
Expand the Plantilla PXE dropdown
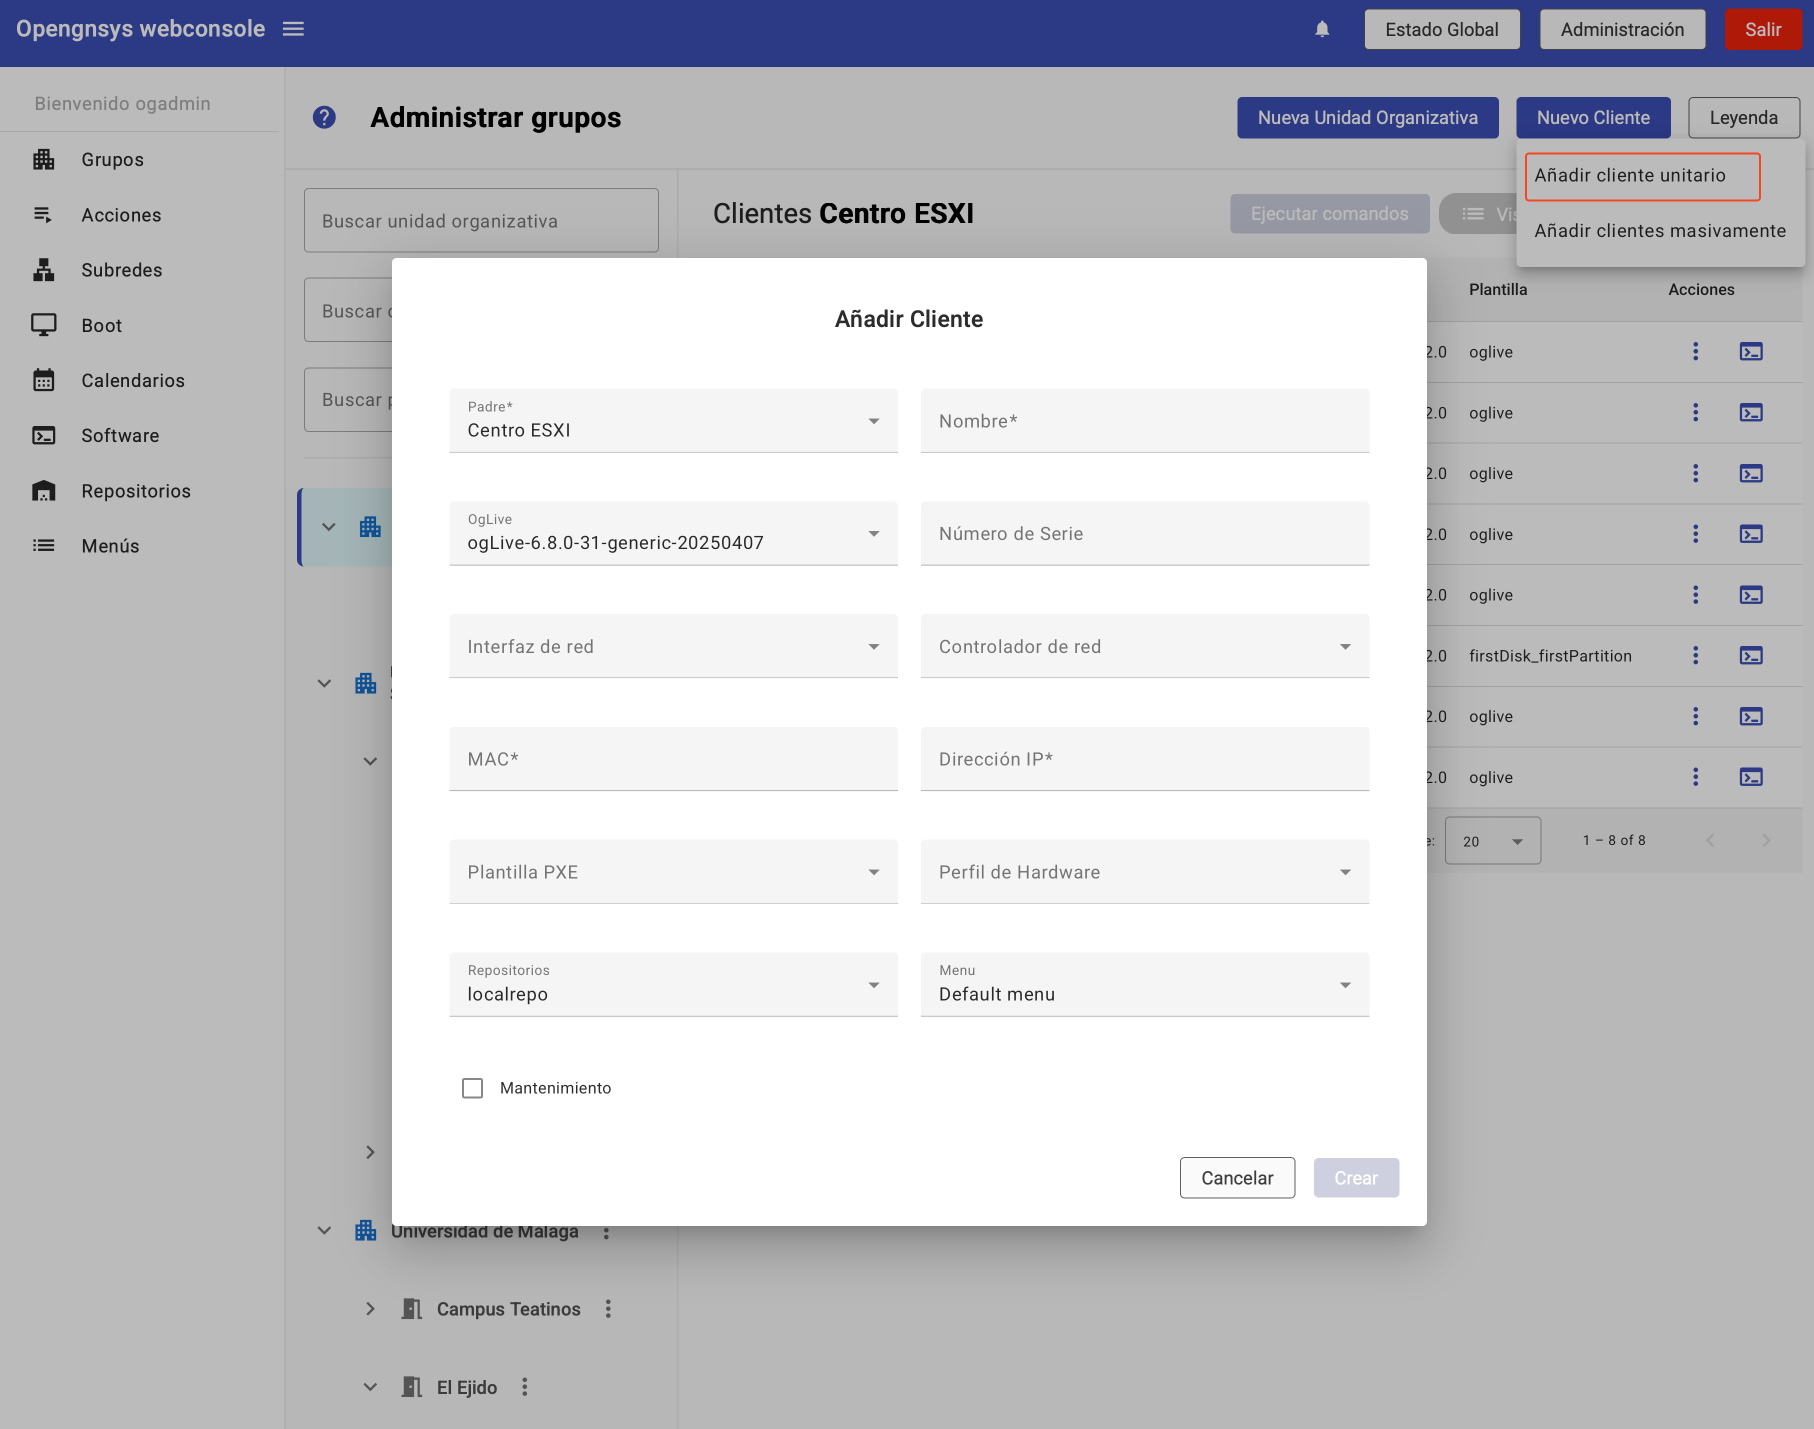coord(673,872)
